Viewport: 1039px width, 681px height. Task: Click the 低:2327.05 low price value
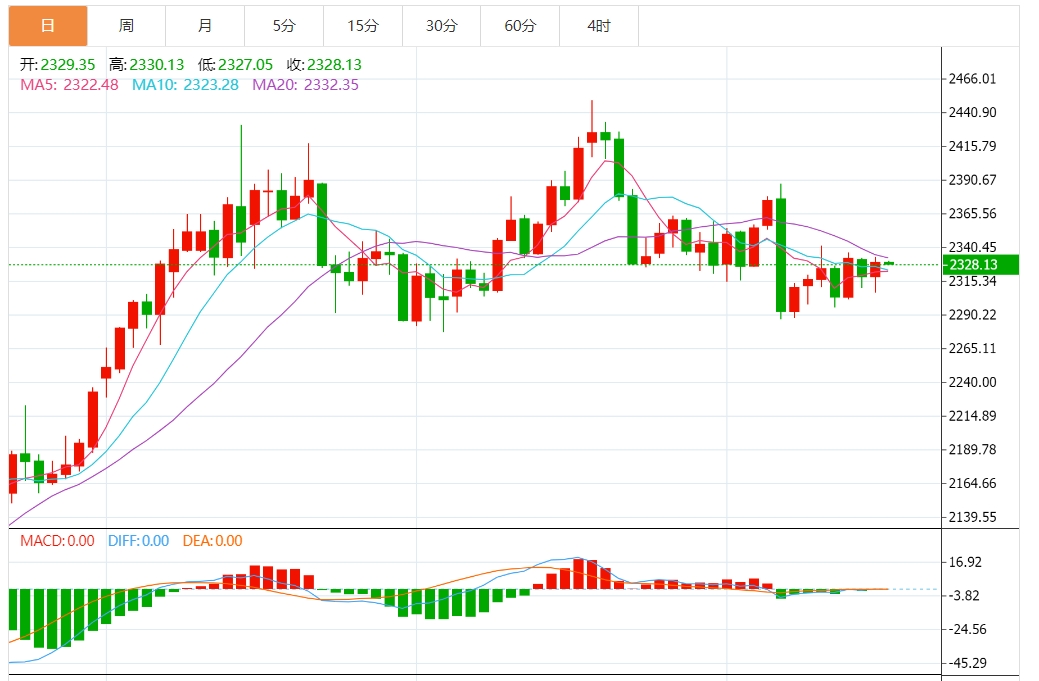235,64
